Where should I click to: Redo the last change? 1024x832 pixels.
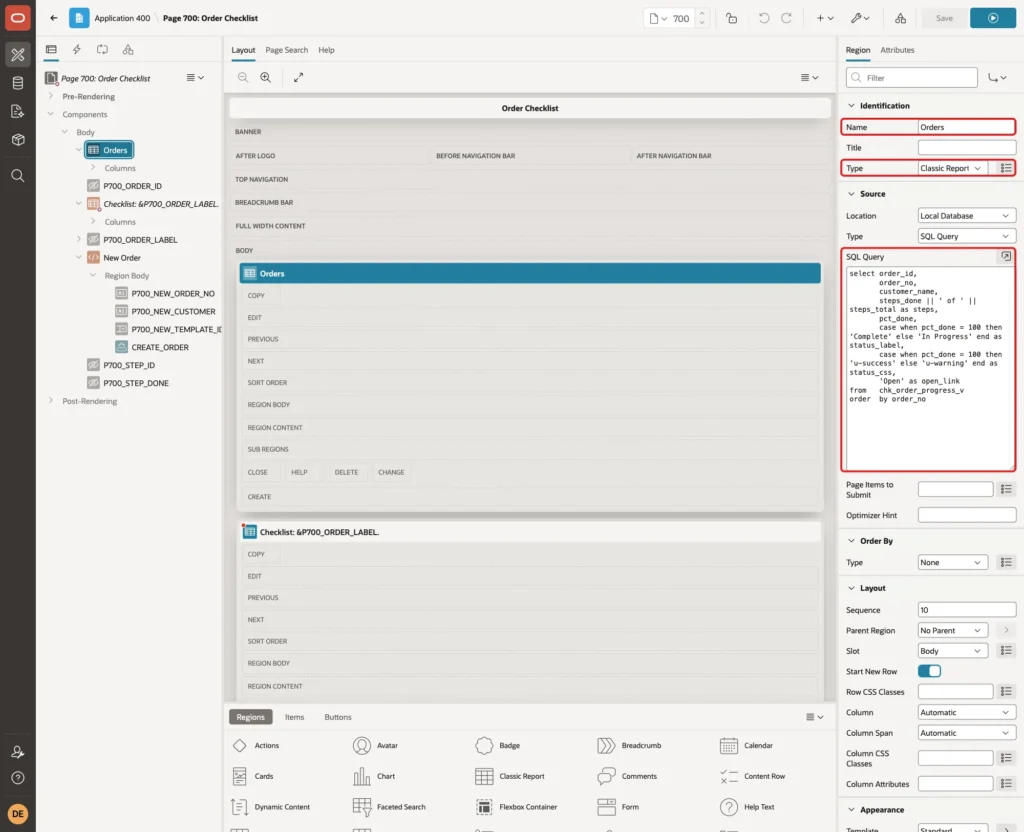pyautogui.click(x=787, y=18)
